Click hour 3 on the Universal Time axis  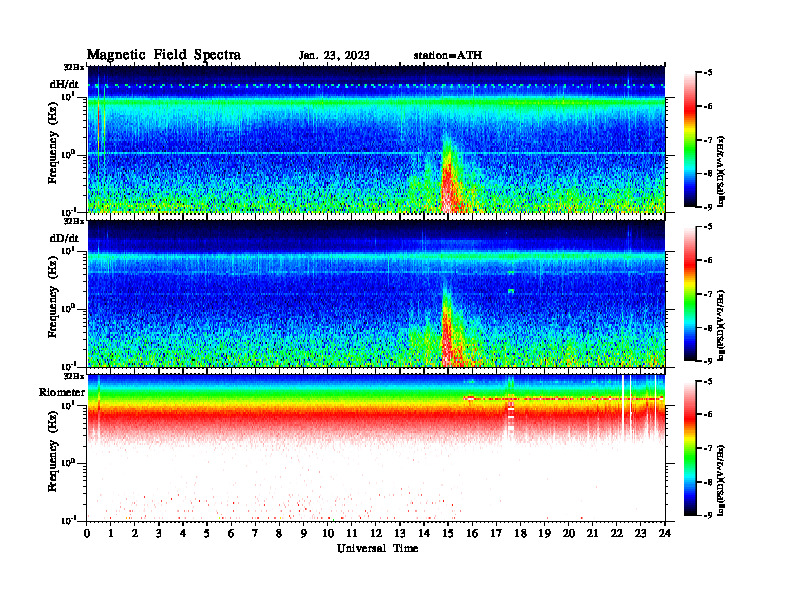(x=159, y=533)
